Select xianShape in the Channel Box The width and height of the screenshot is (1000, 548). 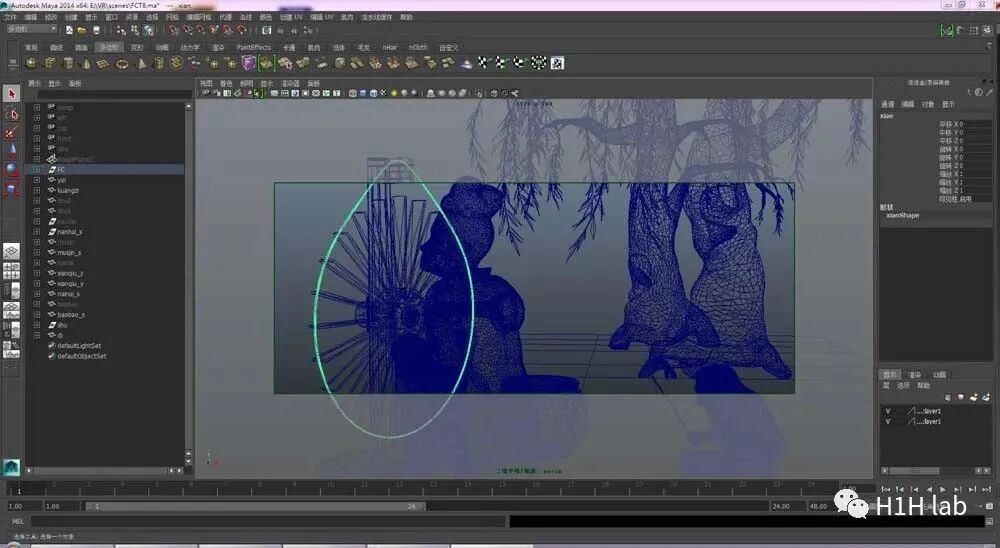902,216
